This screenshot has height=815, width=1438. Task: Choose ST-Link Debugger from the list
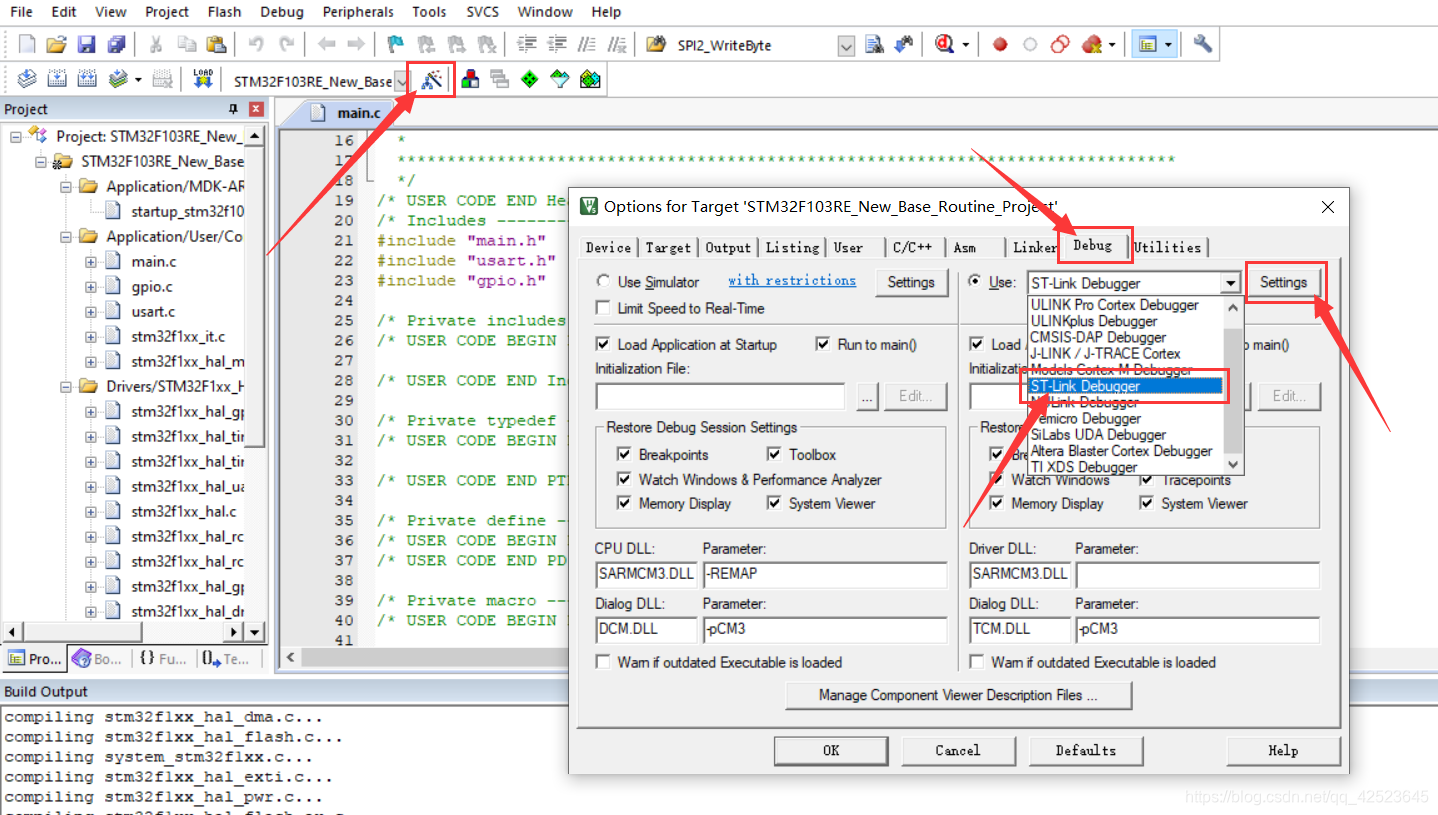coord(1126,386)
